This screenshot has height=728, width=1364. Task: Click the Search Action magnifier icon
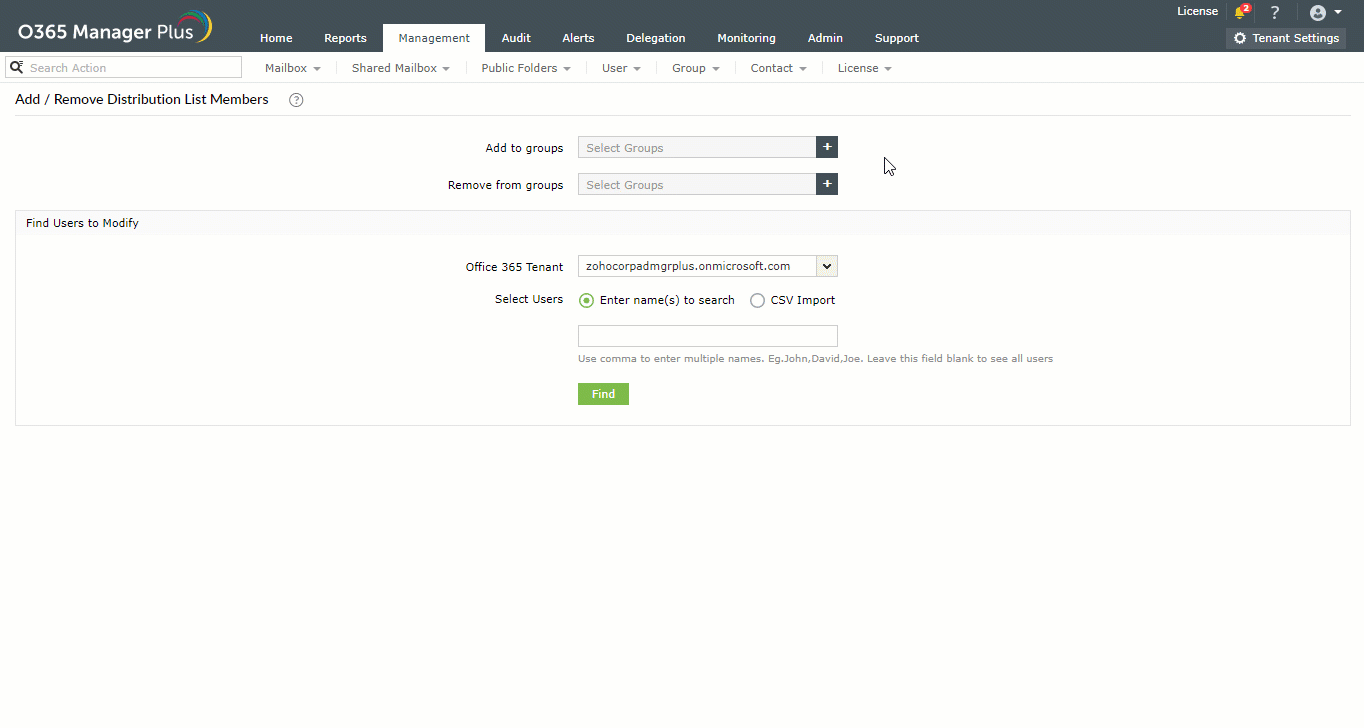[16, 66]
